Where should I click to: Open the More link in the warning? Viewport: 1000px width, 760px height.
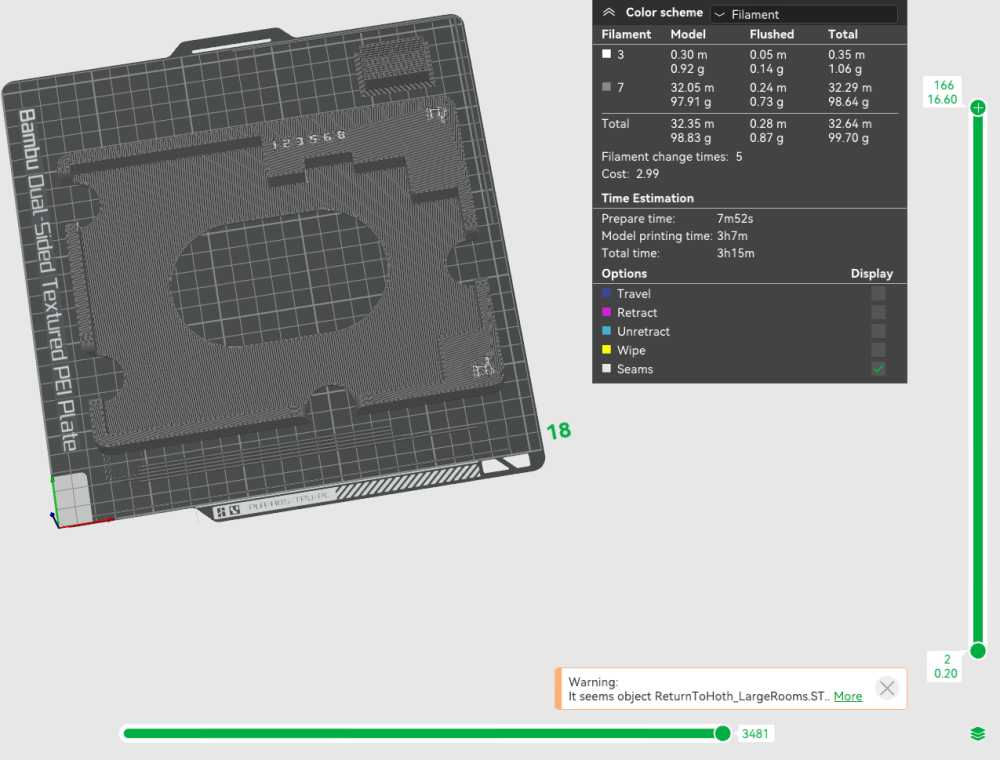pos(848,696)
